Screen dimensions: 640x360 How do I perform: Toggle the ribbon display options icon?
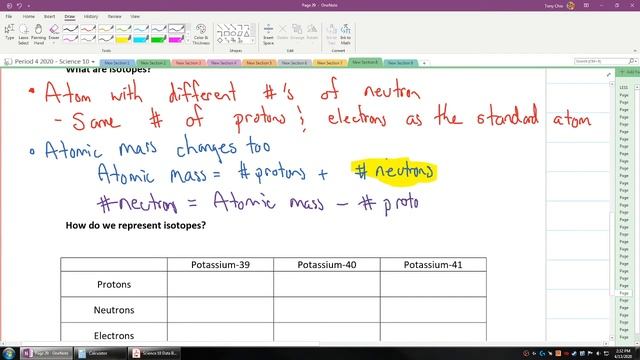click(587, 6)
